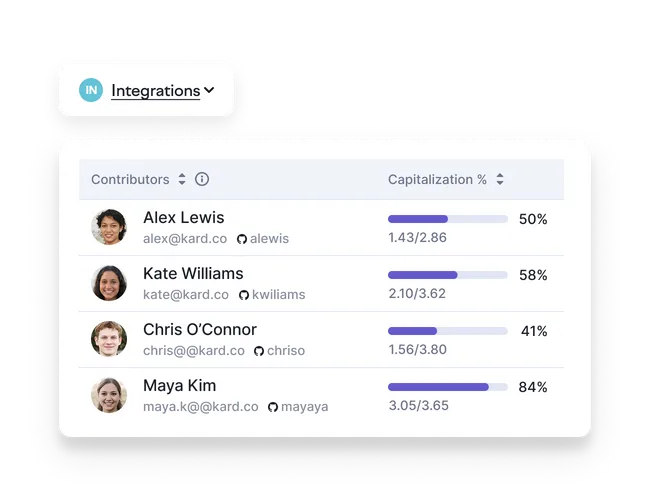Select the Chris O'Connor name
Viewport: 650px width, 500px height.
(200, 330)
